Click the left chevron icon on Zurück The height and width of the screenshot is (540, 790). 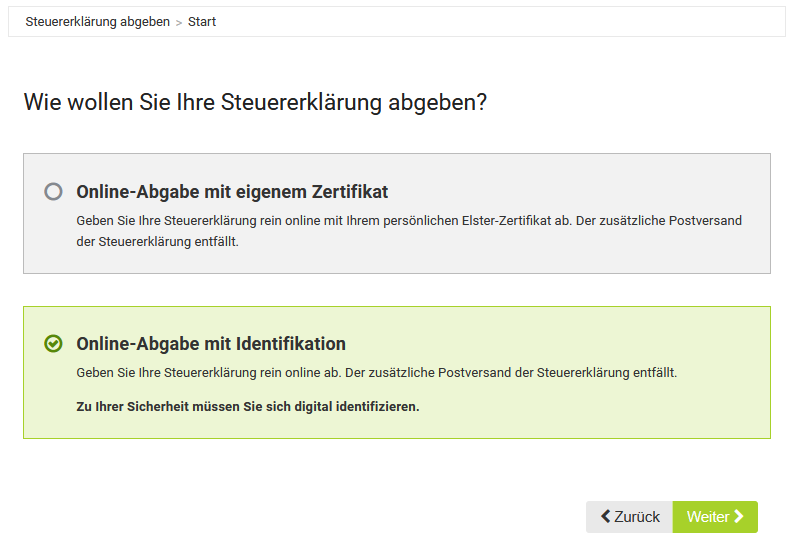click(605, 517)
